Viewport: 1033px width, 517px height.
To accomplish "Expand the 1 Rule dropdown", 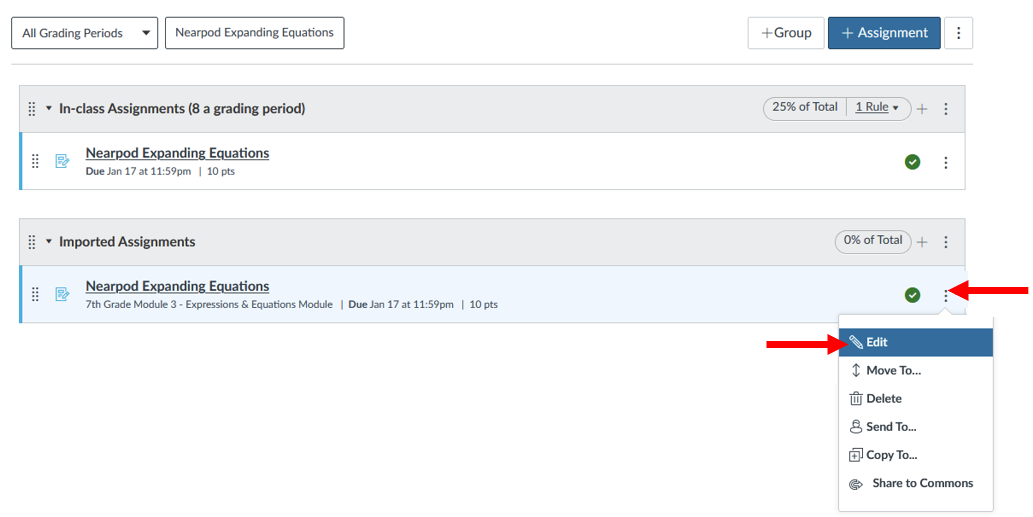I will [x=877, y=107].
